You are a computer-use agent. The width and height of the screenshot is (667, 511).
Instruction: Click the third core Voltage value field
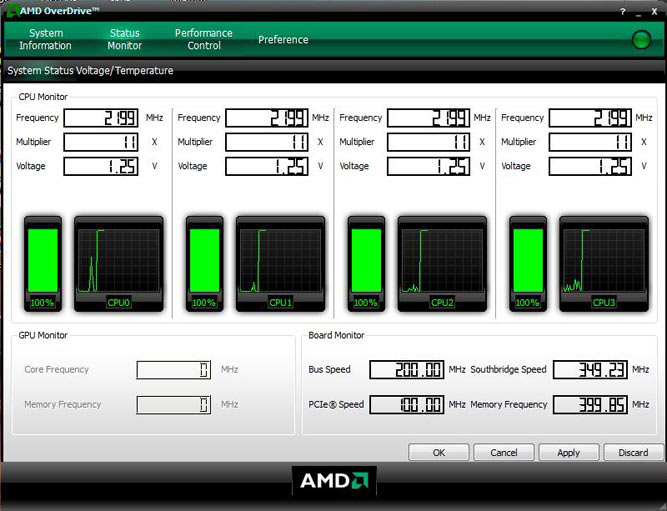click(x=428, y=166)
